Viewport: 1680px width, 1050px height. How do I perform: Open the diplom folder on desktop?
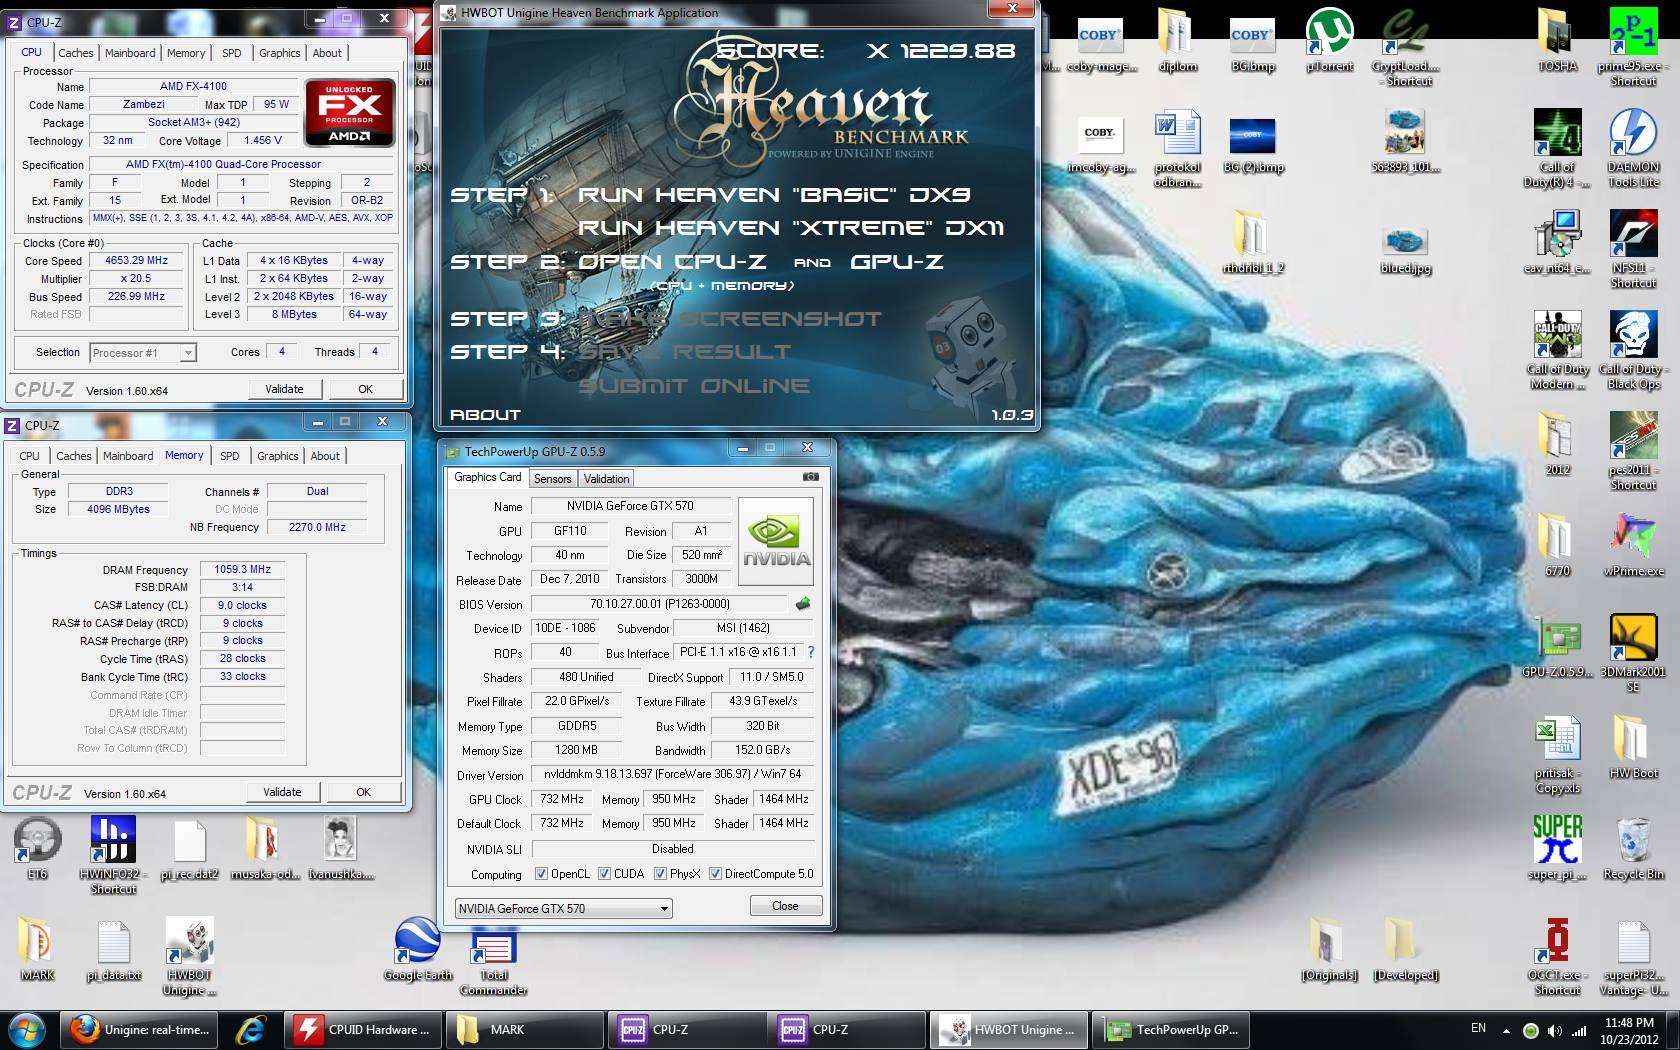click(1177, 42)
